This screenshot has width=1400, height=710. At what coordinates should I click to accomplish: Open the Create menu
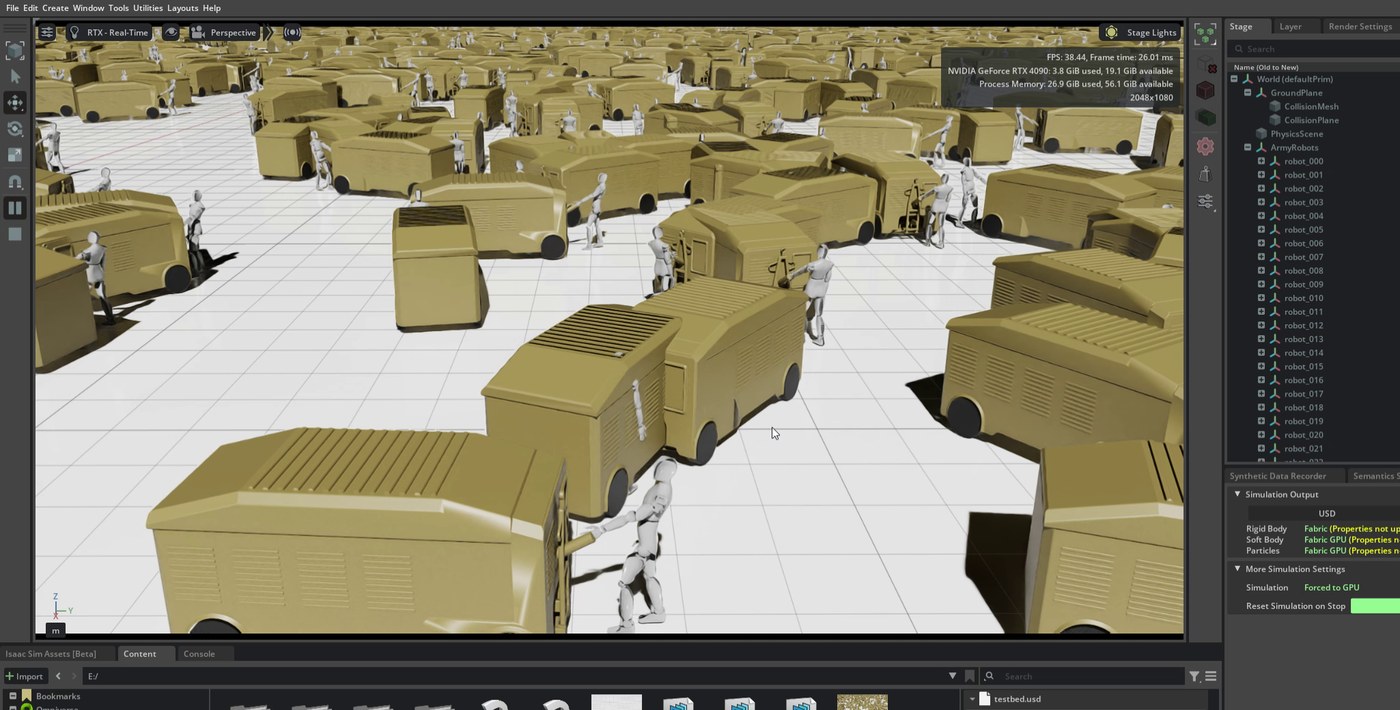point(56,8)
